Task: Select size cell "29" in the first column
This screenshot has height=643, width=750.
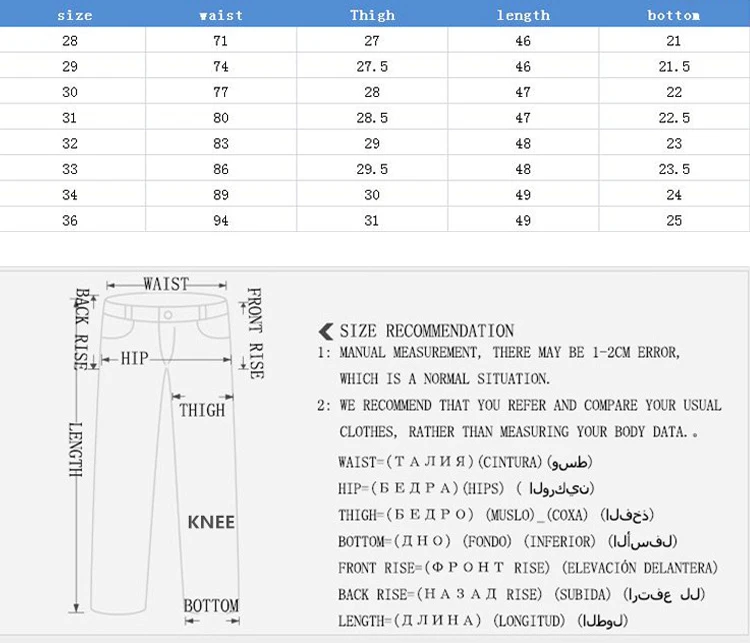Action: pyautogui.click(x=70, y=67)
